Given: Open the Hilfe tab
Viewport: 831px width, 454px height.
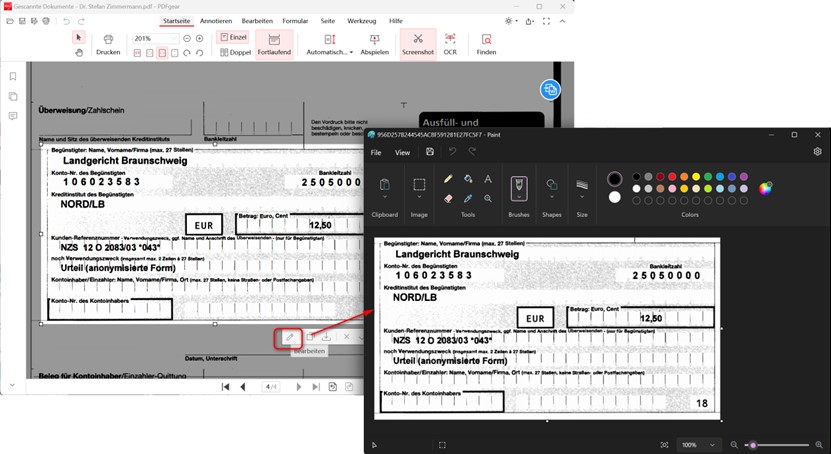Looking at the screenshot, I should point(395,21).
